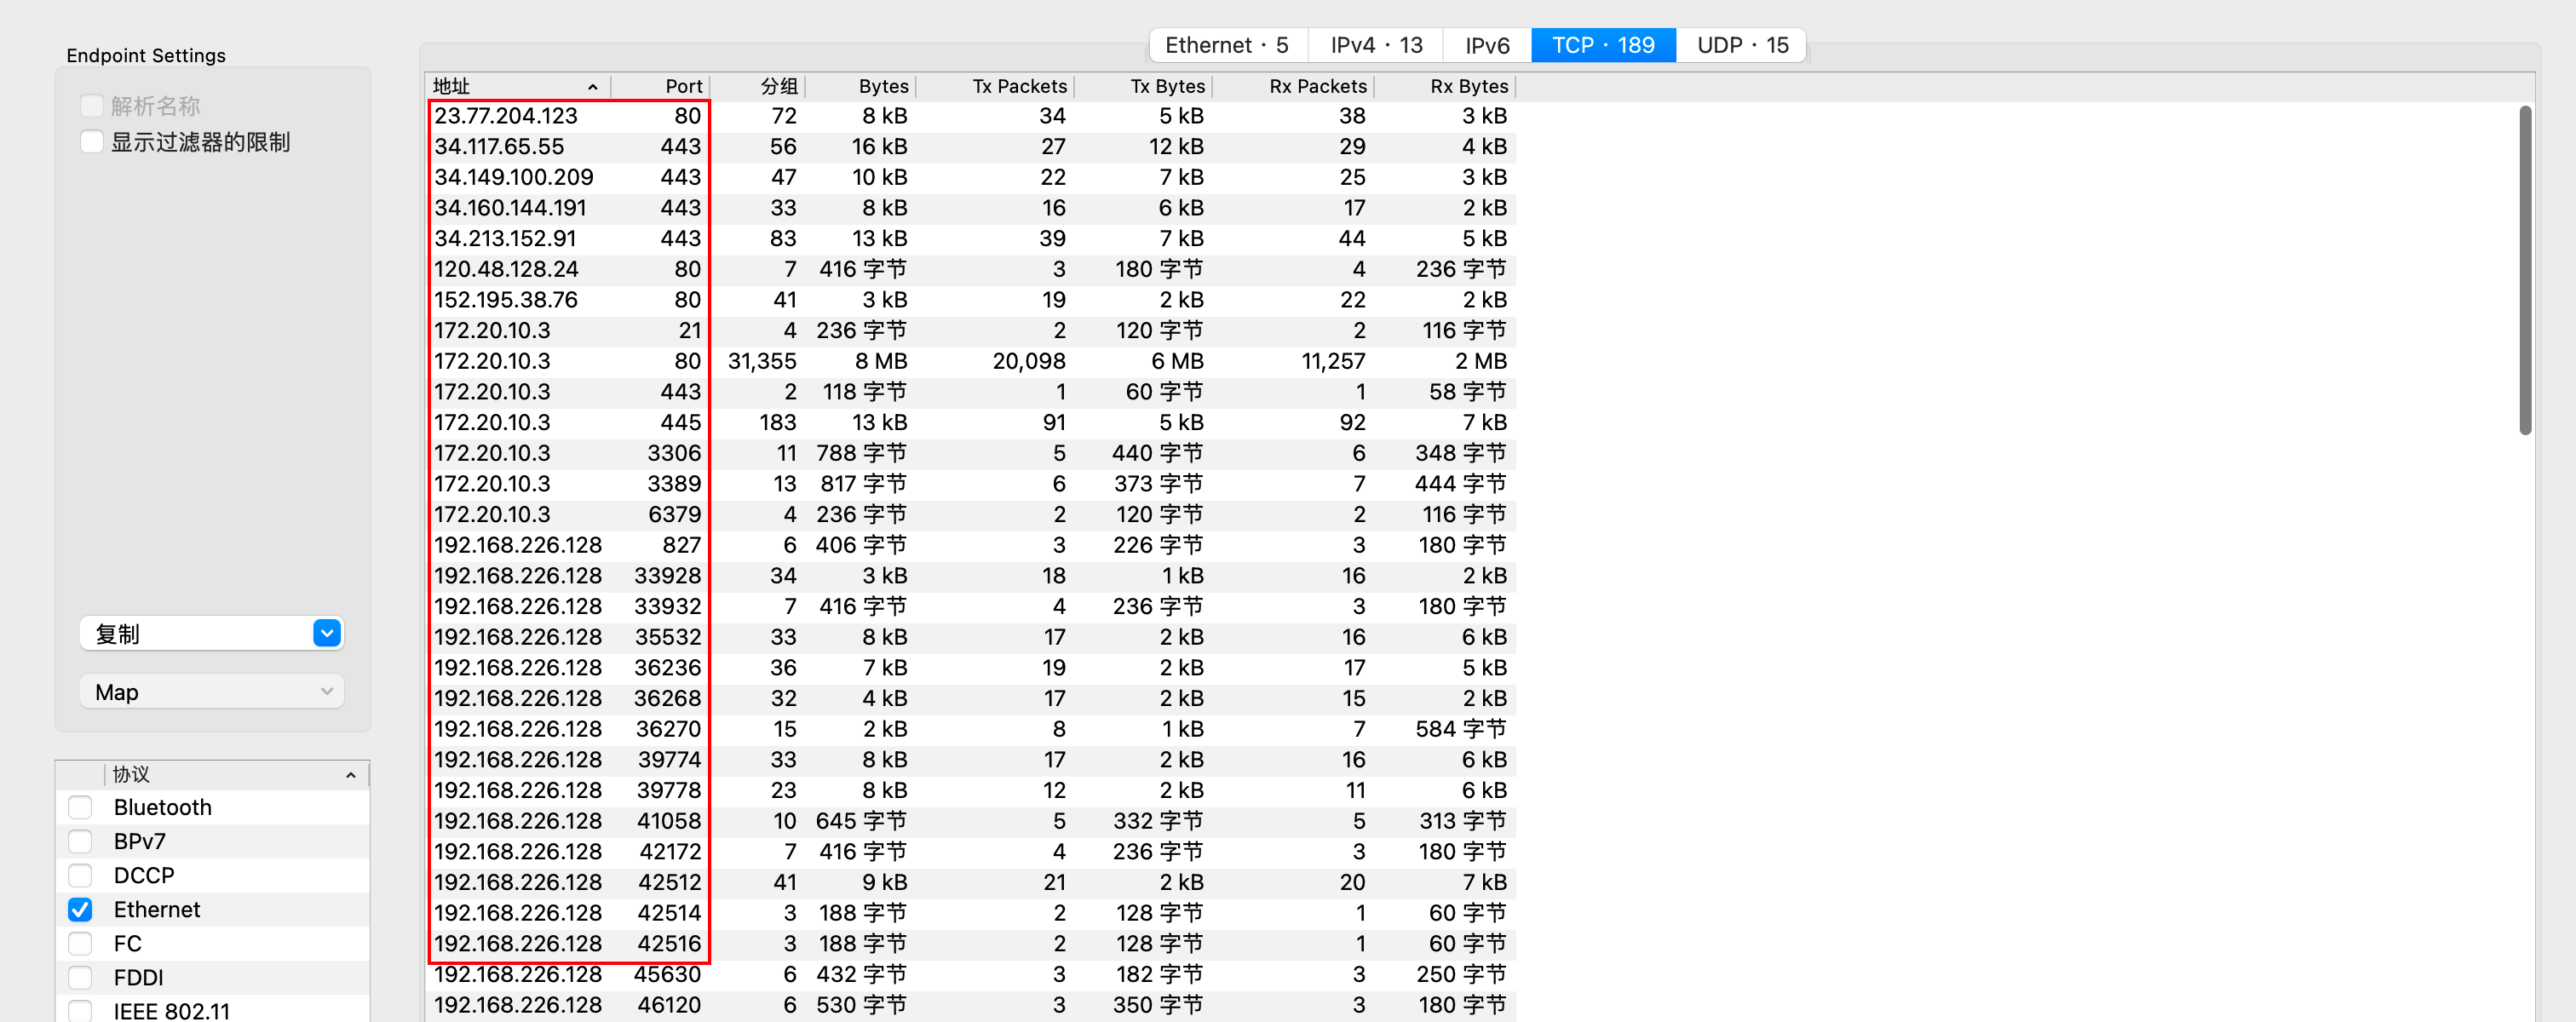The width and height of the screenshot is (2576, 1022).
Task: Open the IPv6 tab
Action: (1487, 45)
